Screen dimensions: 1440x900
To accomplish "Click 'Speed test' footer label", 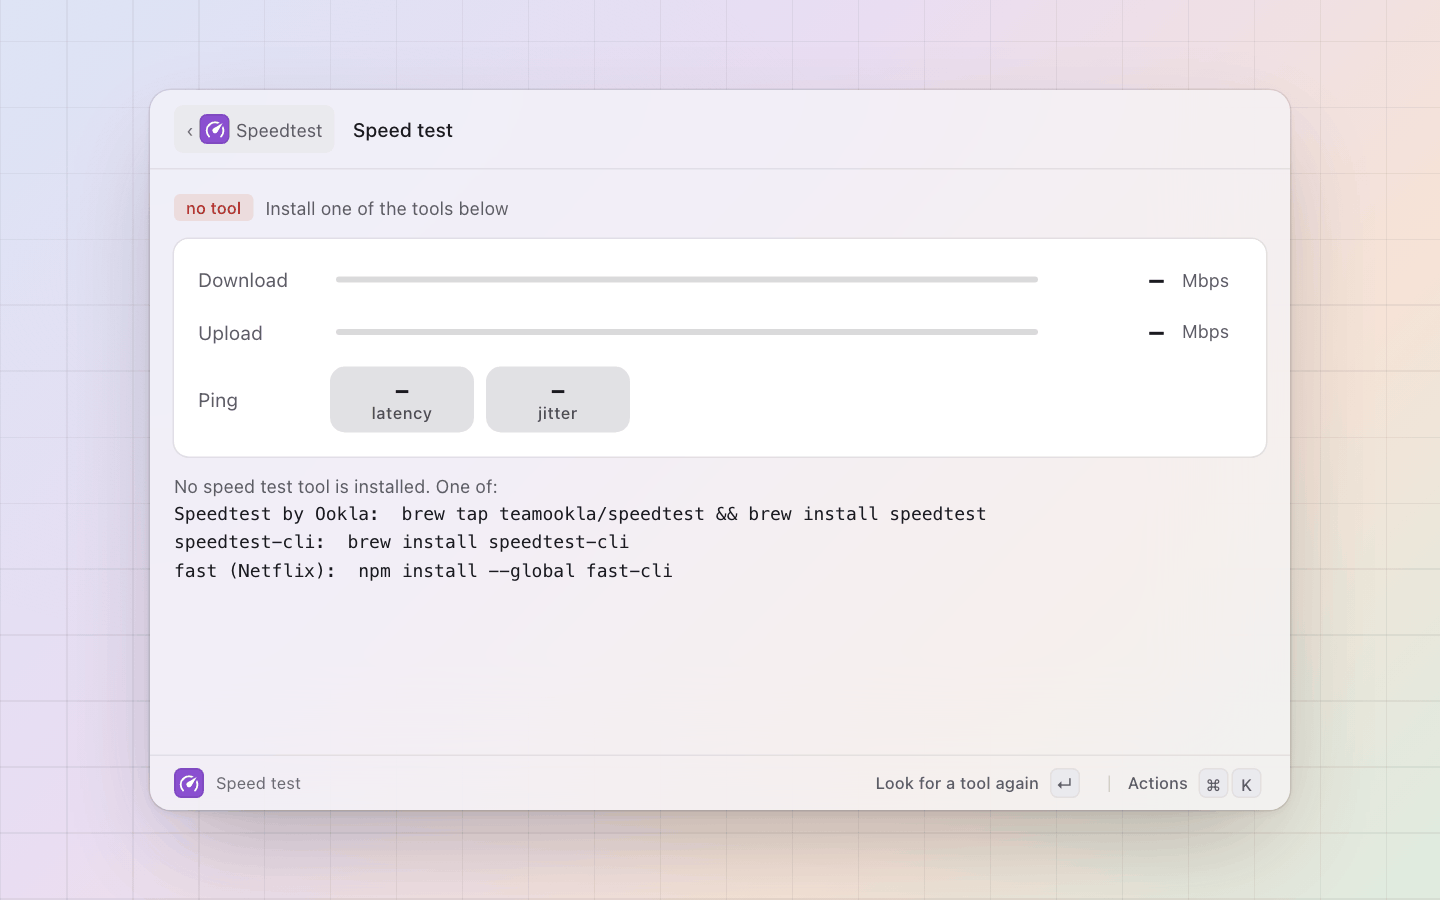I will click(258, 784).
